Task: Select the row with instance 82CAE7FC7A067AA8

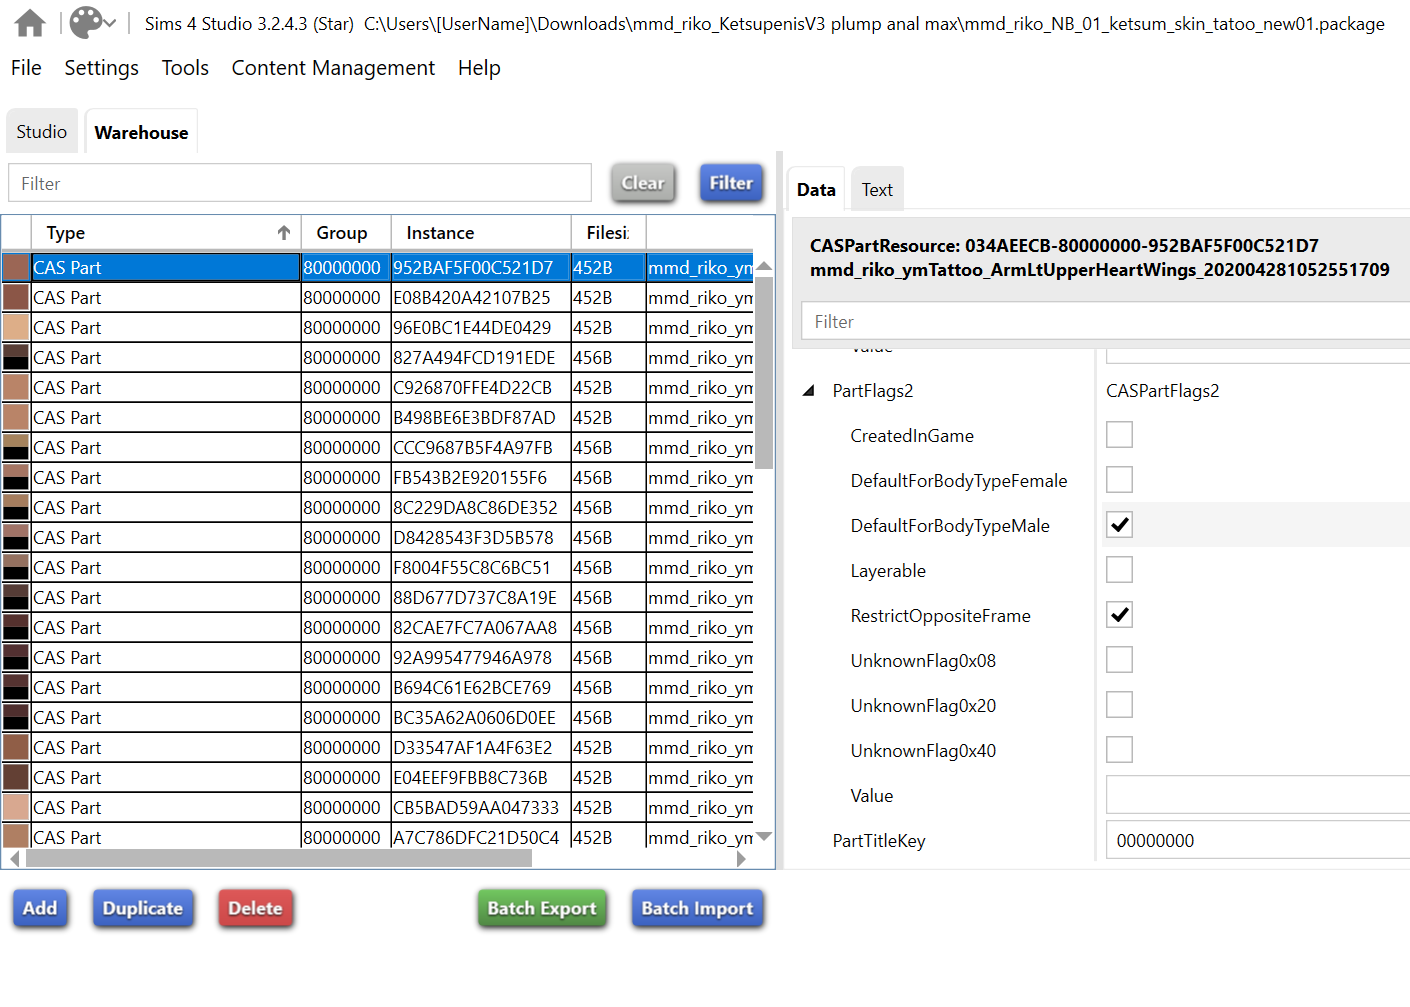Action: pos(378,627)
